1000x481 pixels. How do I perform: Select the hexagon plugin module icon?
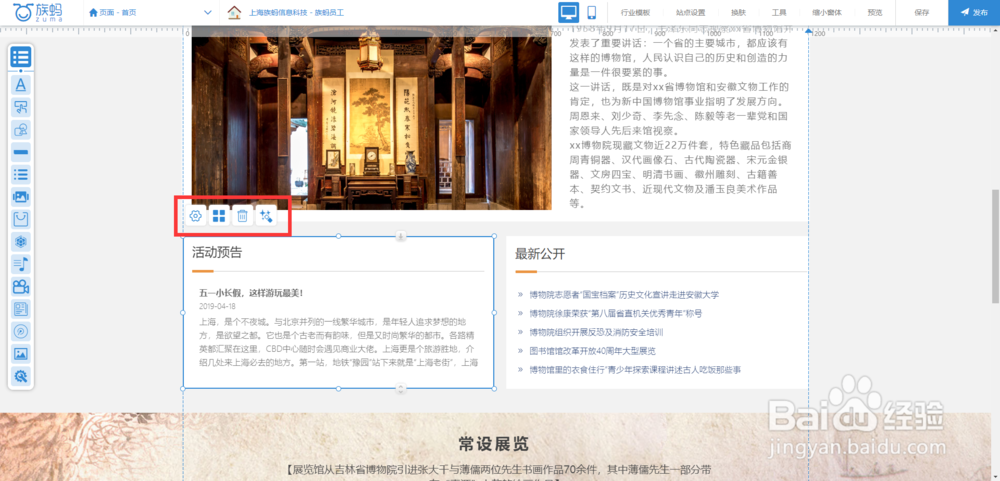pyautogui.click(x=20, y=242)
